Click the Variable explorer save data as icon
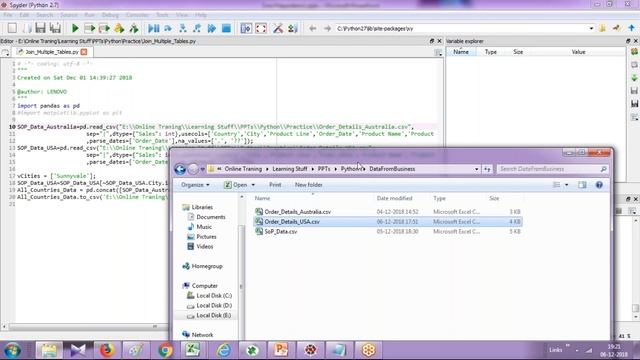The height and width of the screenshot is (360, 640). pos(634,103)
